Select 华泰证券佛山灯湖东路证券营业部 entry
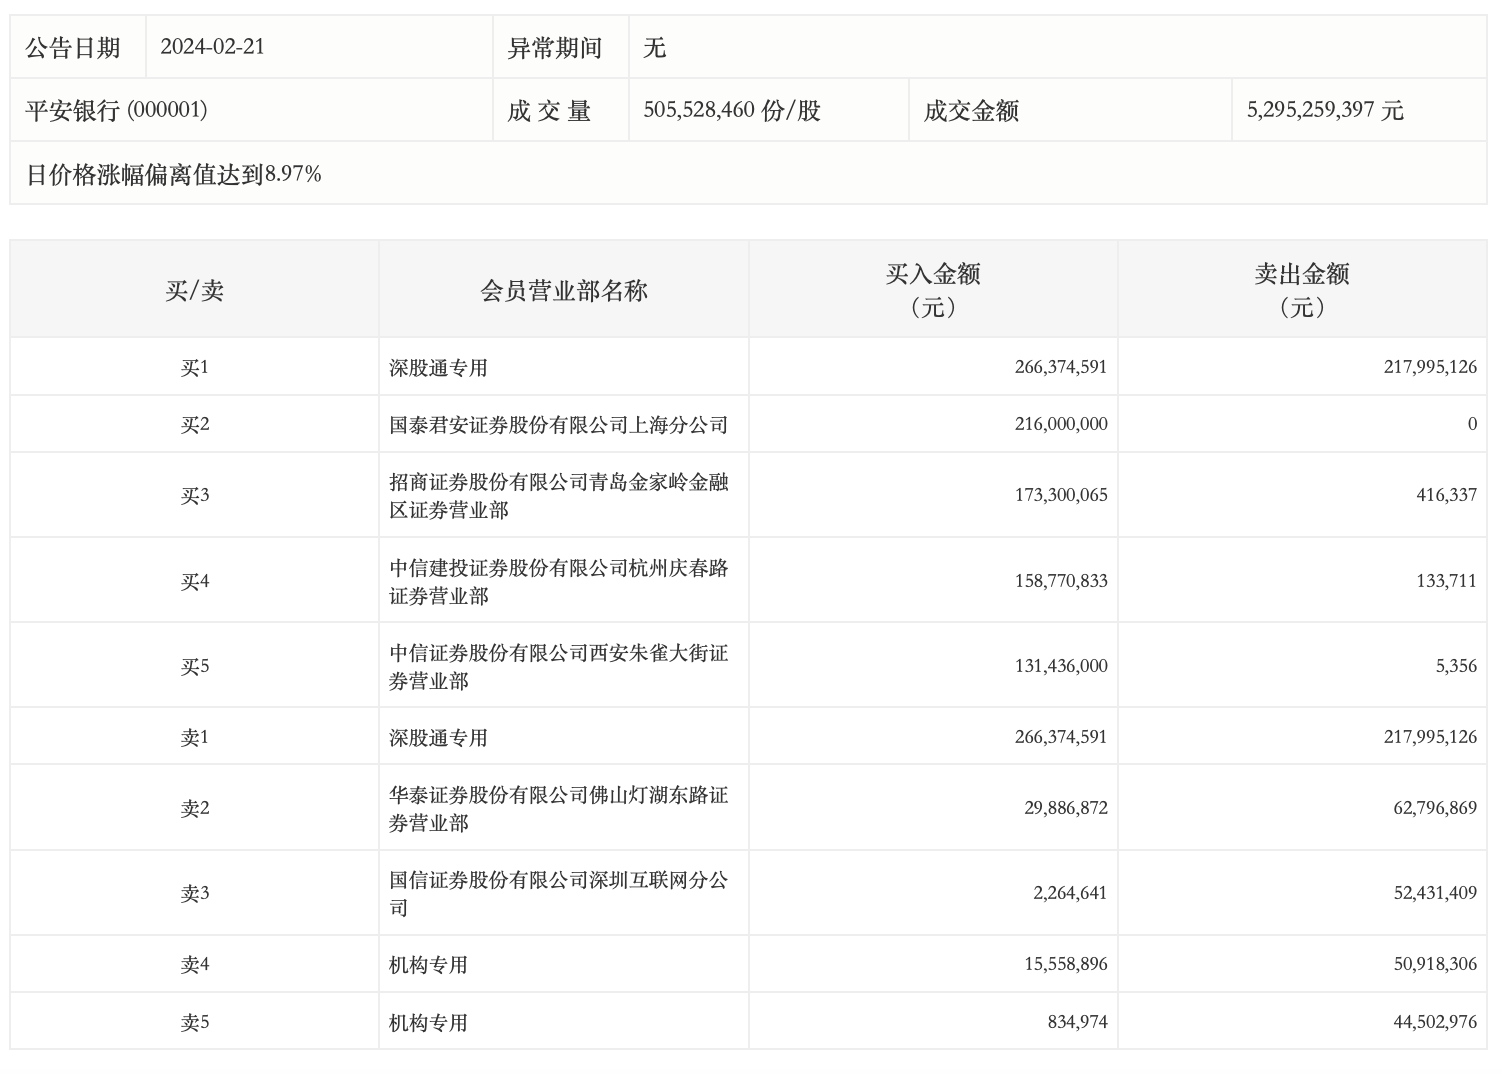The image size is (1502, 1074). point(558,809)
